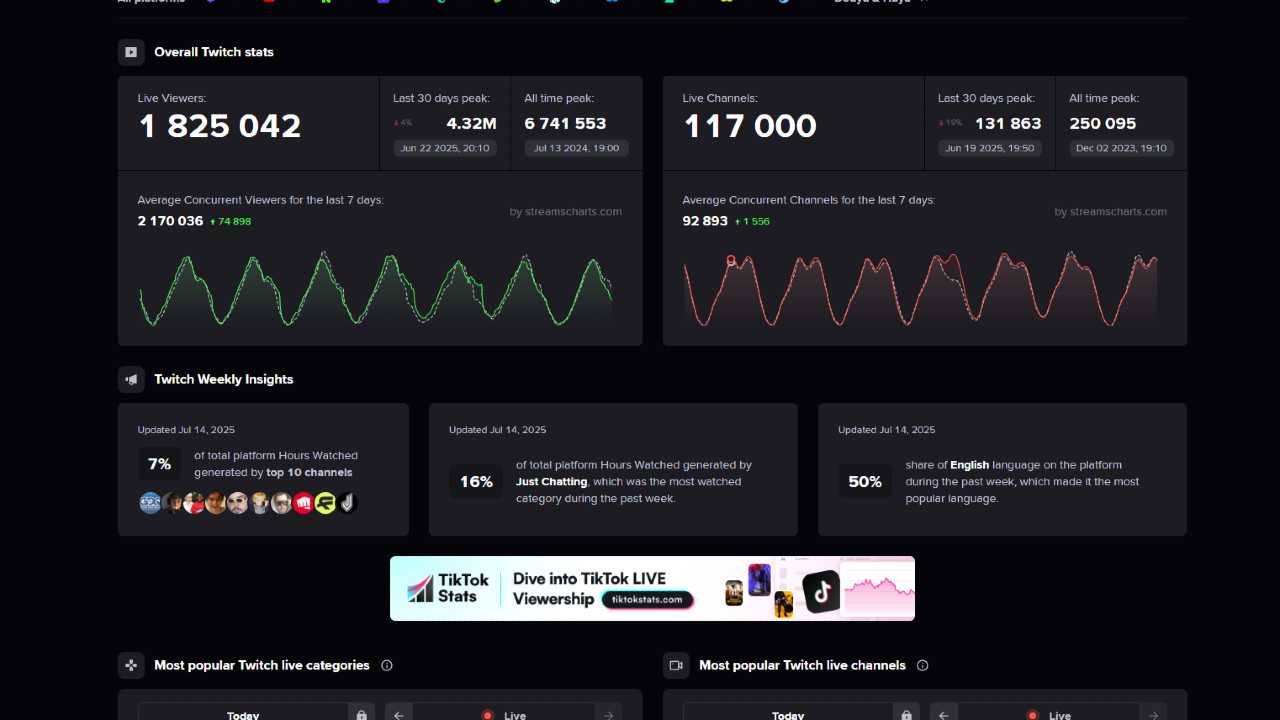Viewport: 1280px width, 720px height.
Task: Click the green +74 898 change indicator
Action: pos(231,221)
